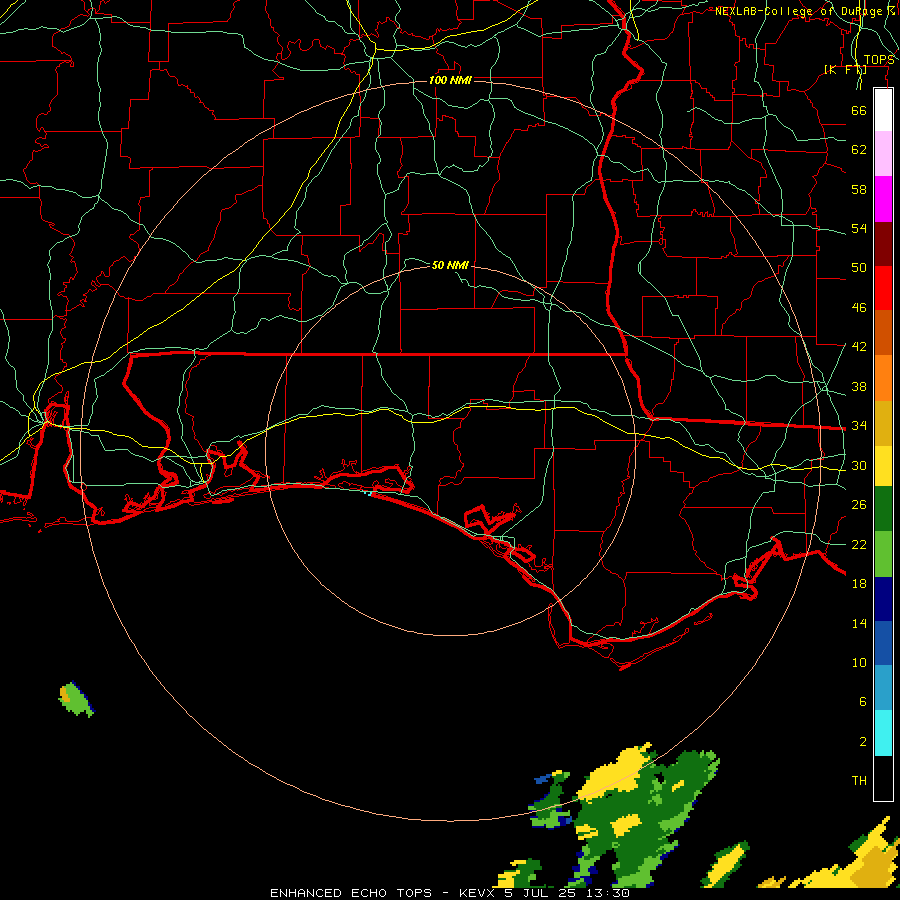The height and width of the screenshot is (900, 900).
Task: Select the medium blue 10-14 kft swatch
Action: coord(883,644)
